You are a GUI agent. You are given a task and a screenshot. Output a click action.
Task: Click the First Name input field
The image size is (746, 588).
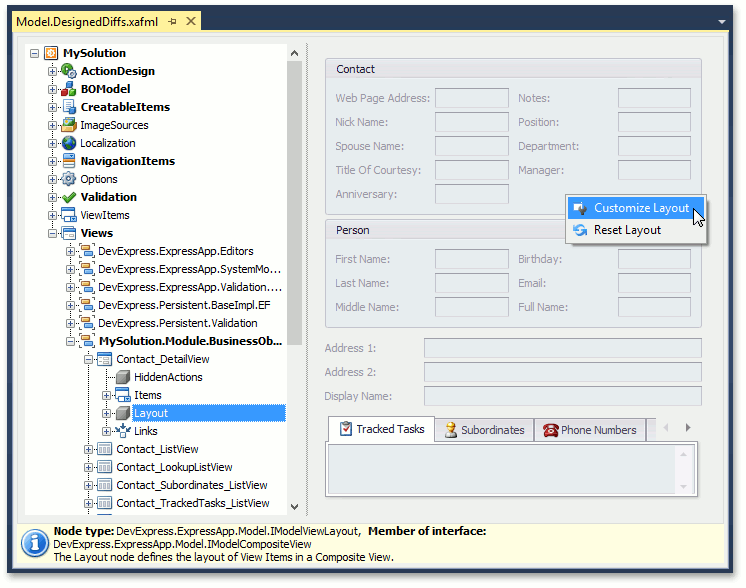coord(471,259)
